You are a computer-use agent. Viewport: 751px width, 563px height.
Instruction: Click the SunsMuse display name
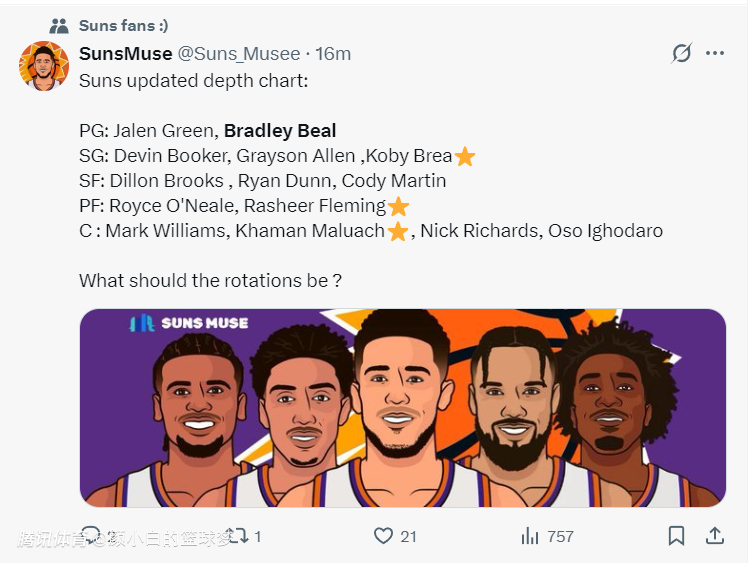(125, 54)
